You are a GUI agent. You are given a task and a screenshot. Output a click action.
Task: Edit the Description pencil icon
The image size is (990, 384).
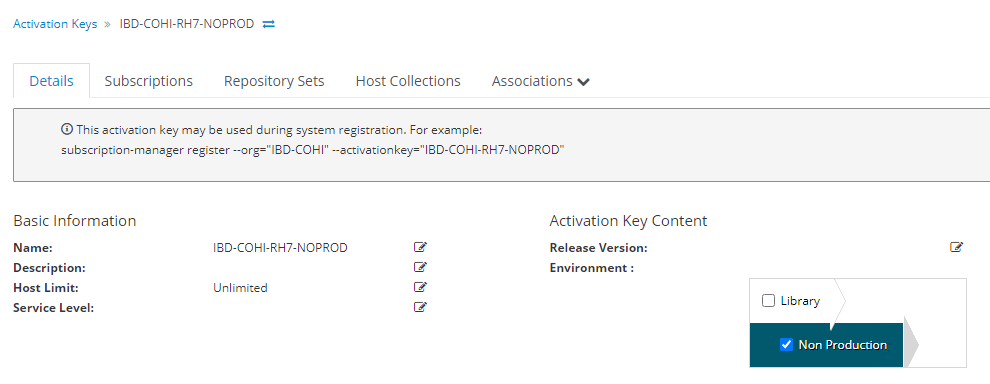click(420, 267)
